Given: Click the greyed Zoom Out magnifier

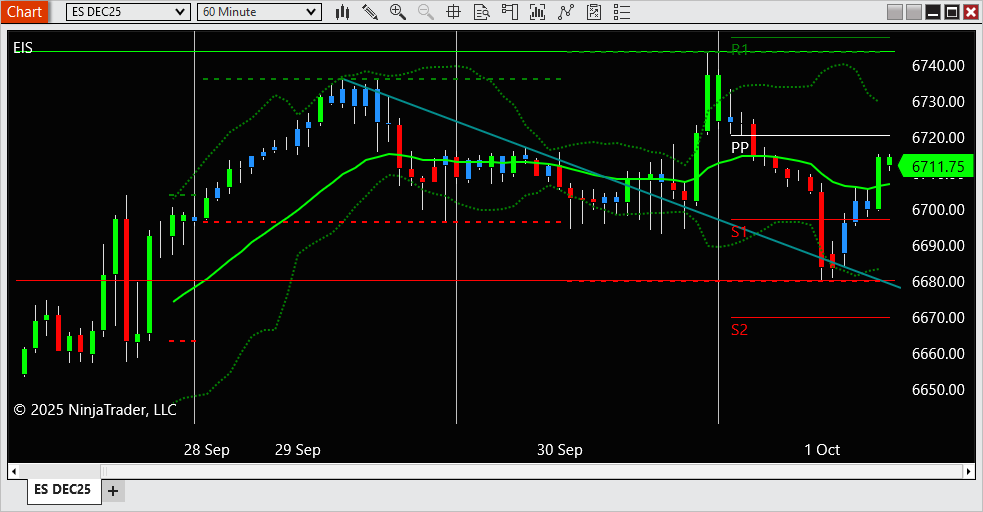Looking at the screenshot, I should click(426, 12).
